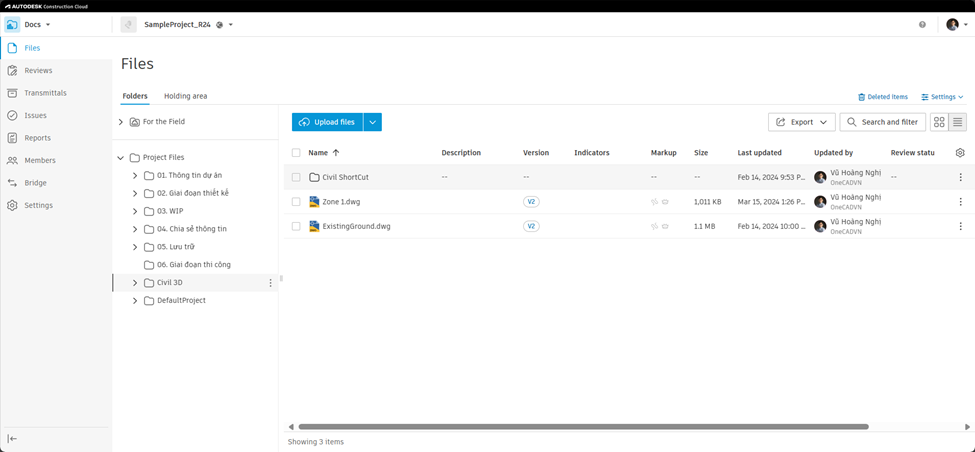Open more options for the Civil ShortCut row
Image resolution: width=975 pixels, height=452 pixels.
[960, 177]
